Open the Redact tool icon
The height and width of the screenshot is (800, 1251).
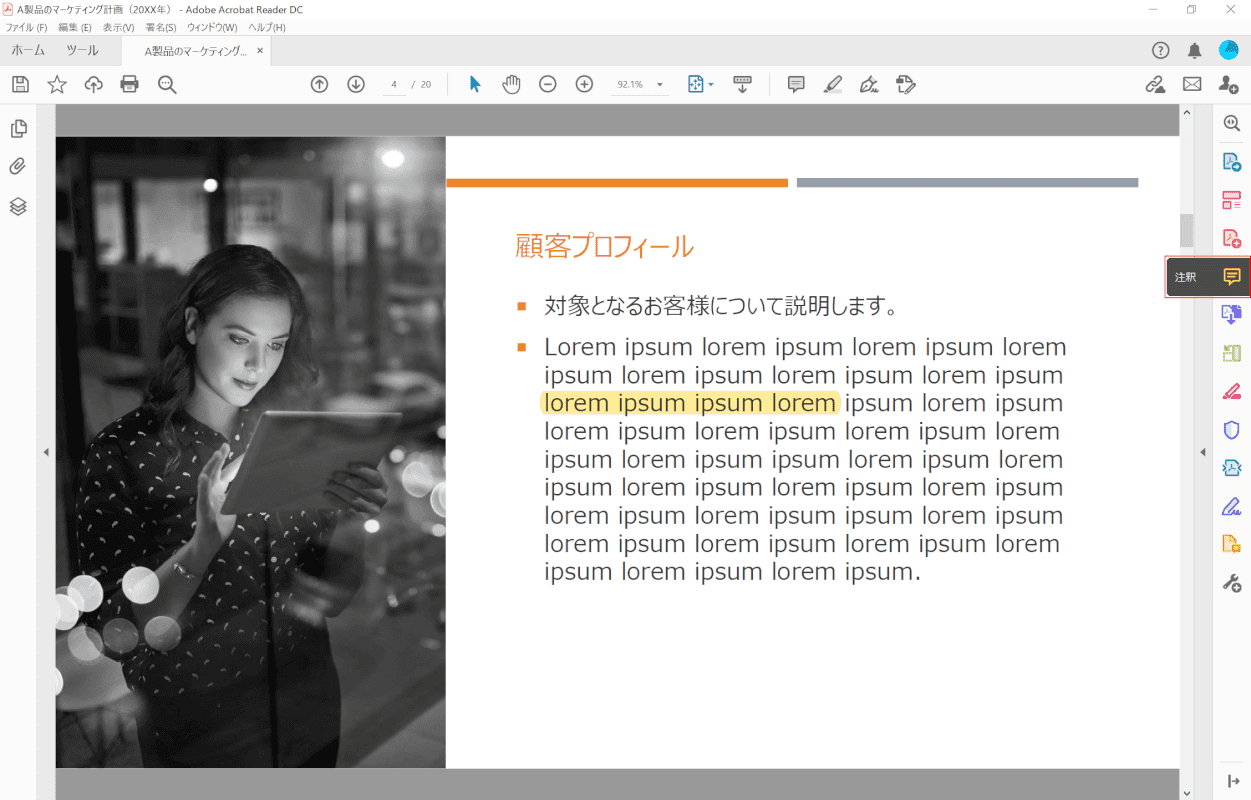[x=1232, y=391]
